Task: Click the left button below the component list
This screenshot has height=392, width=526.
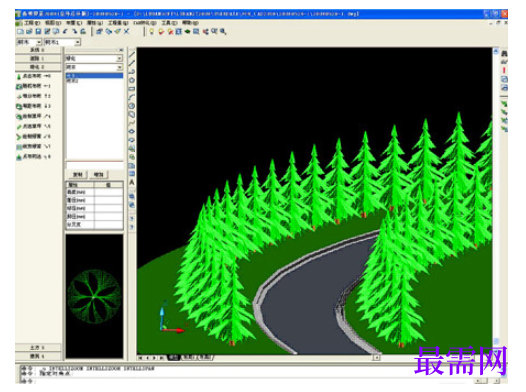Action: 78,175
